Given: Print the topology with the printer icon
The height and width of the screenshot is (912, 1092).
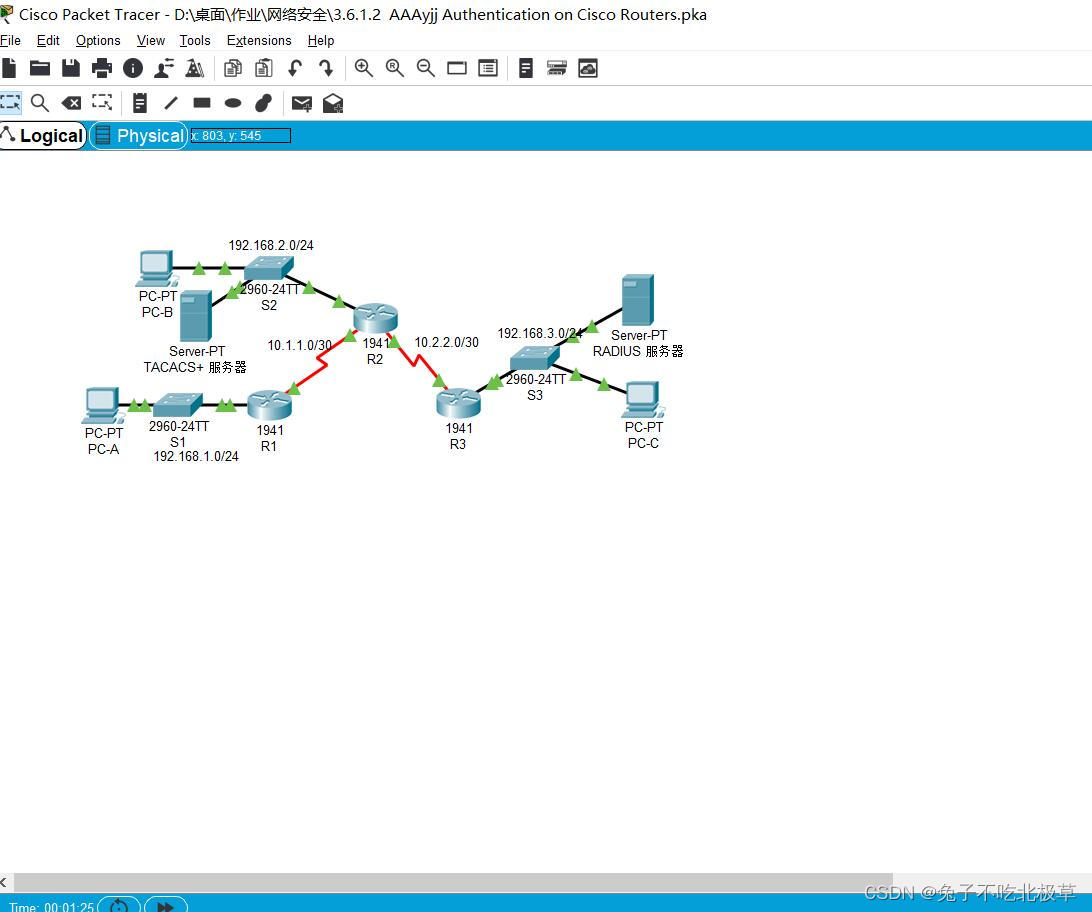Looking at the screenshot, I should click(x=102, y=68).
